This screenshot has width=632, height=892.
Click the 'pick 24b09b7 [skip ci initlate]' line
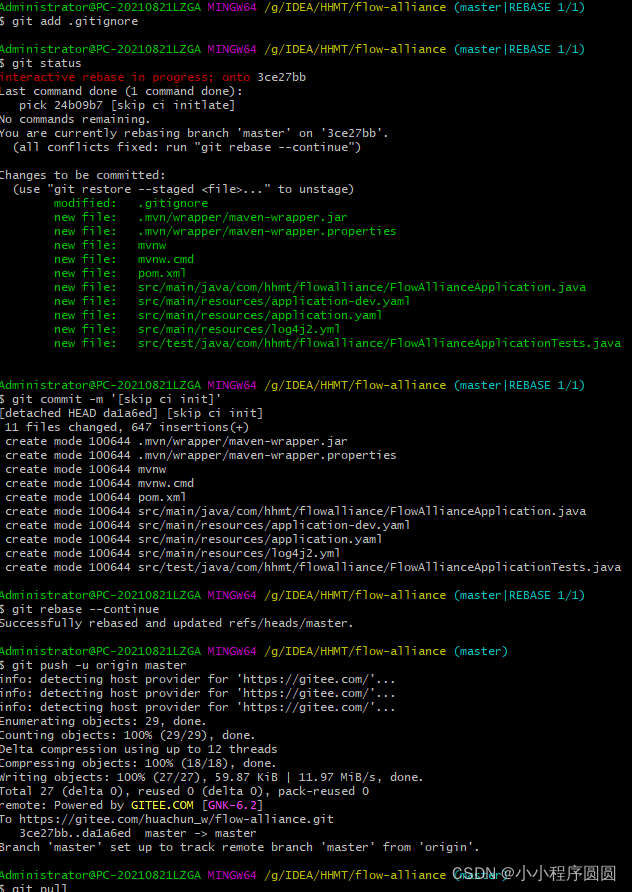[x=127, y=105]
